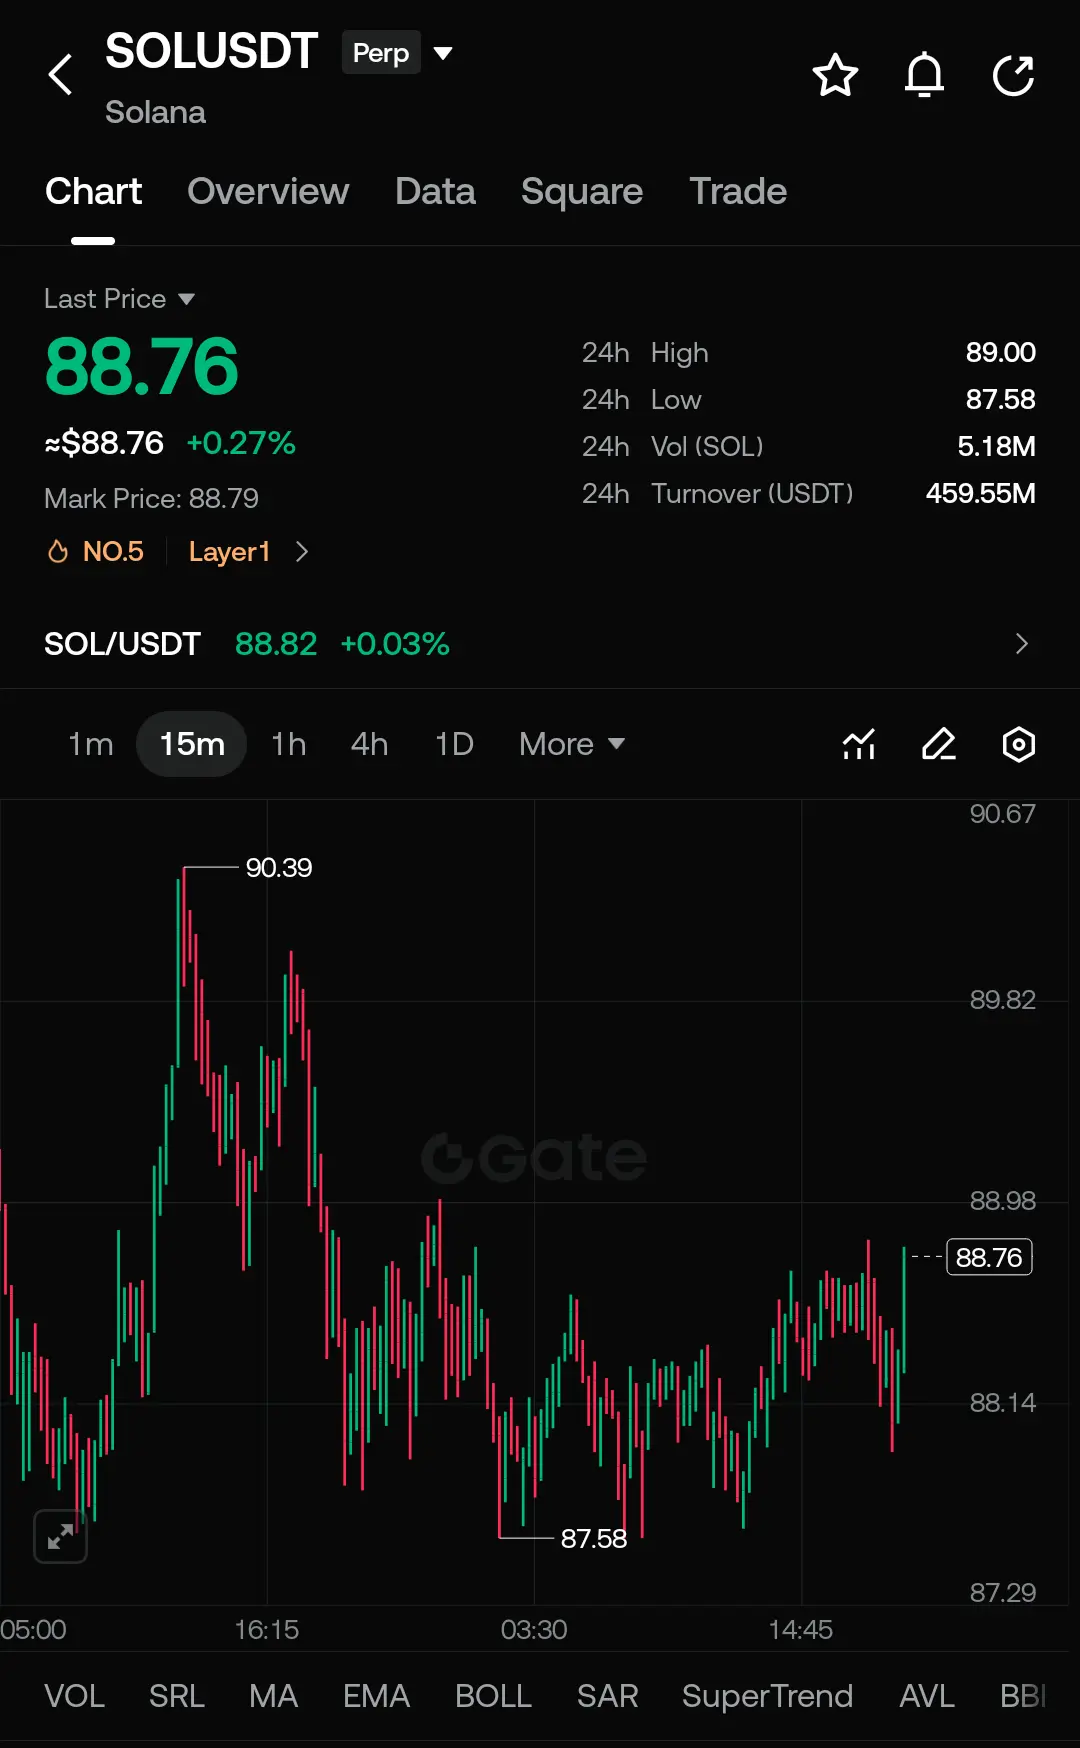Screen dimensions: 1080x1748
Task: Go to the Trade tab
Action: click(738, 191)
